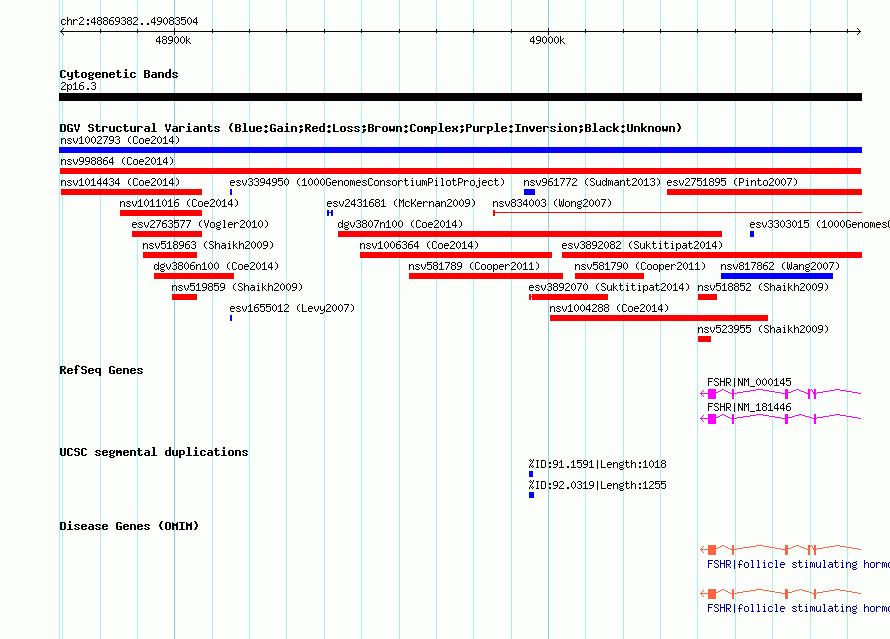Click the red bar under esv2751895
Screen dimensions: 890x639
[x=764, y=192]
